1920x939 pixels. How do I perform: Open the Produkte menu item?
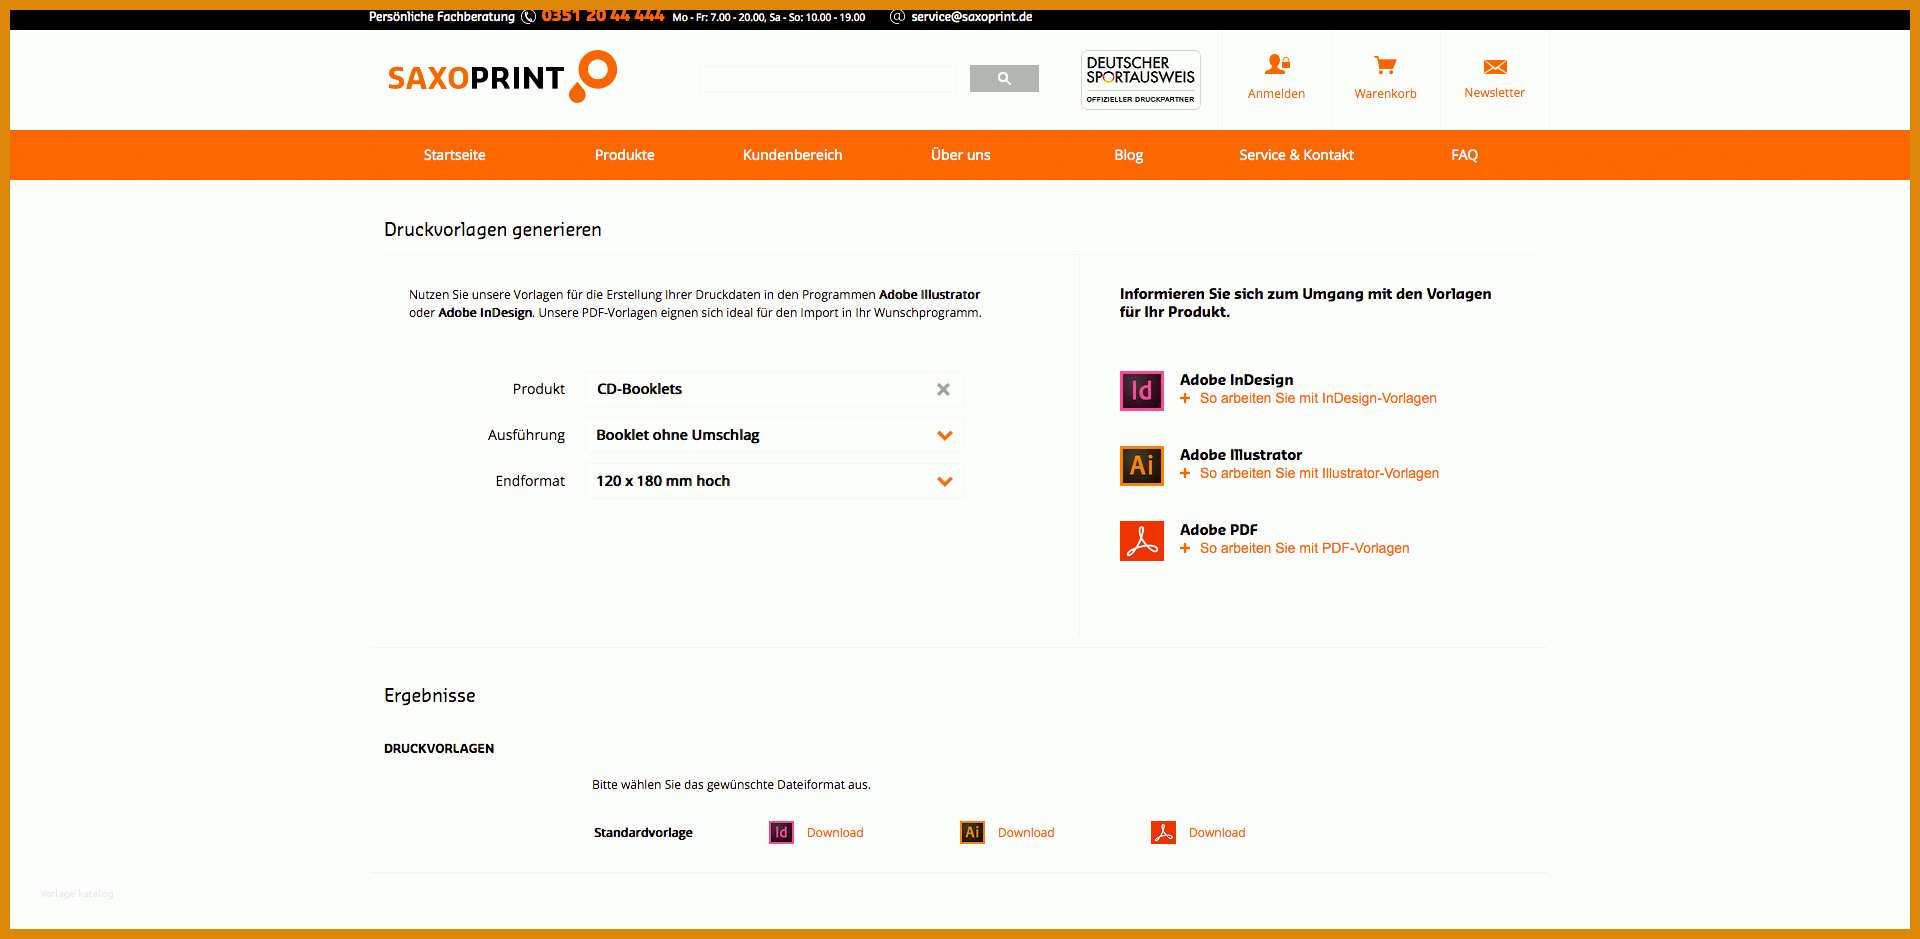tap(624, 155)
